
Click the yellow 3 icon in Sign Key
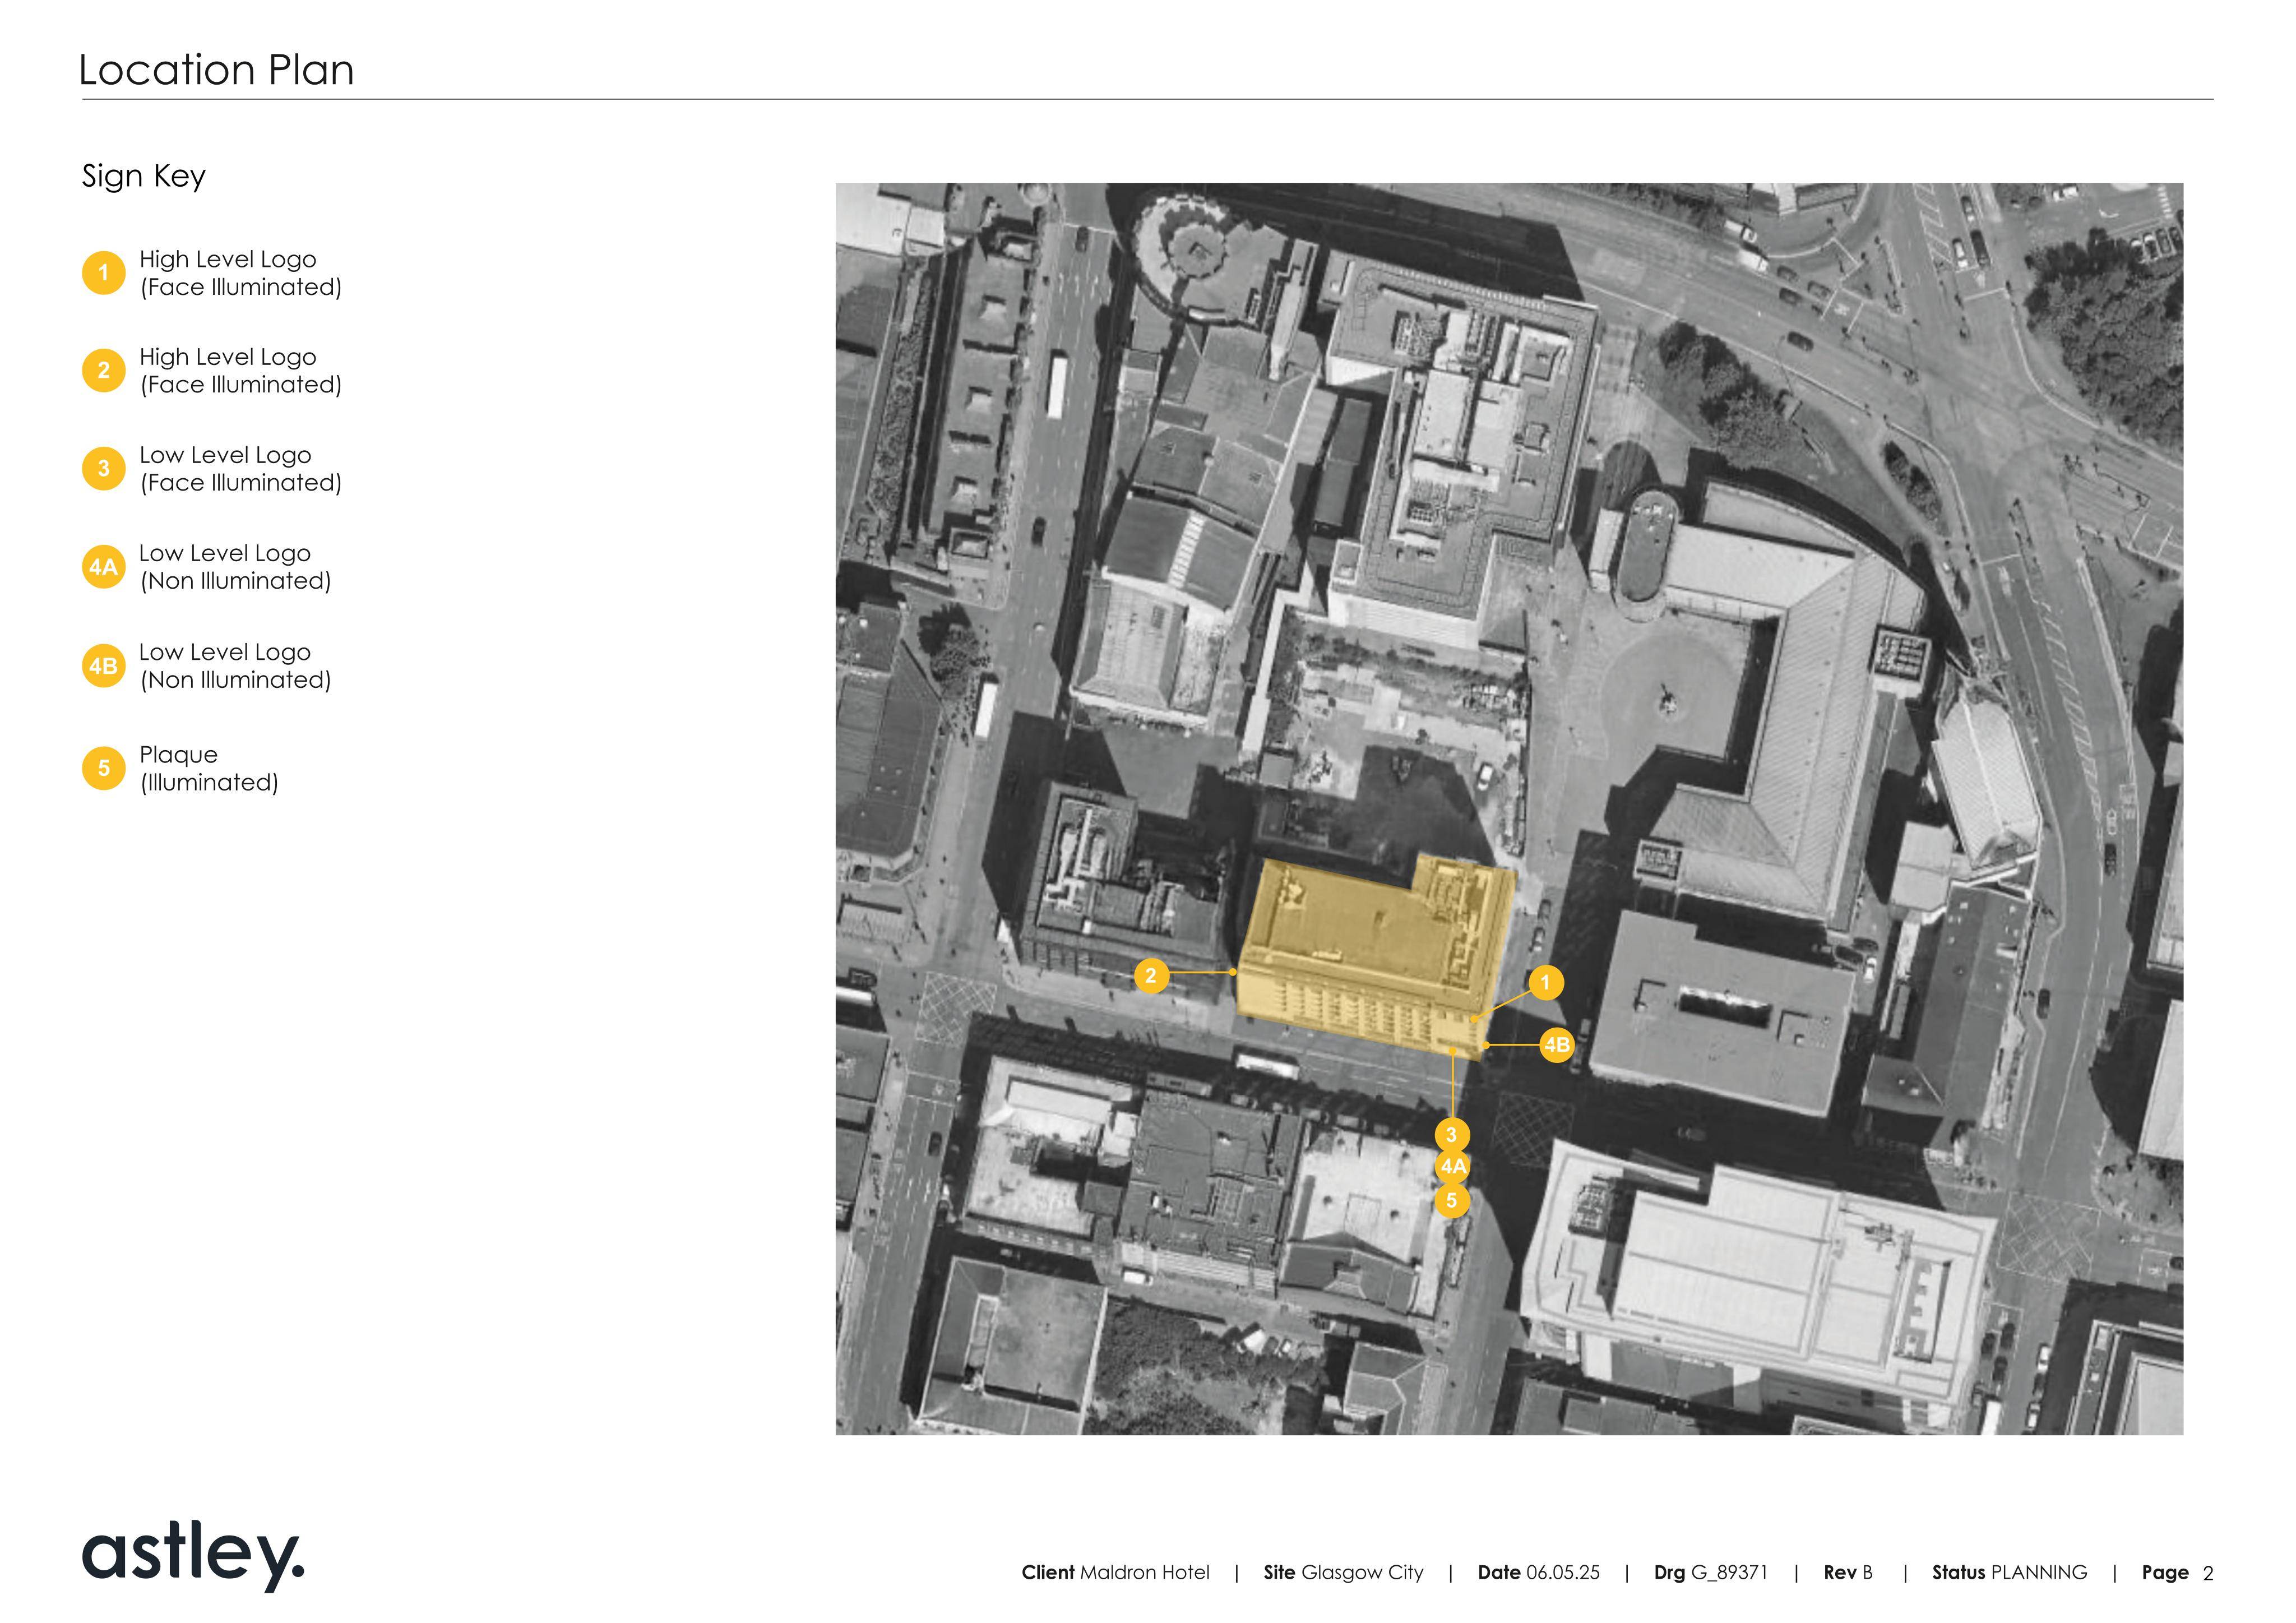(103, 469)
